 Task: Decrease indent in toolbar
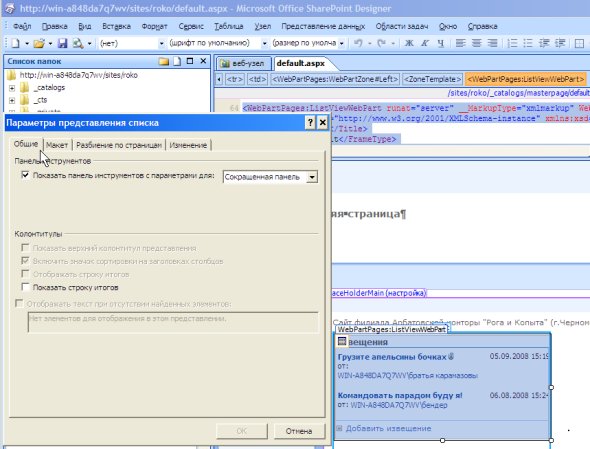[544, 43]
